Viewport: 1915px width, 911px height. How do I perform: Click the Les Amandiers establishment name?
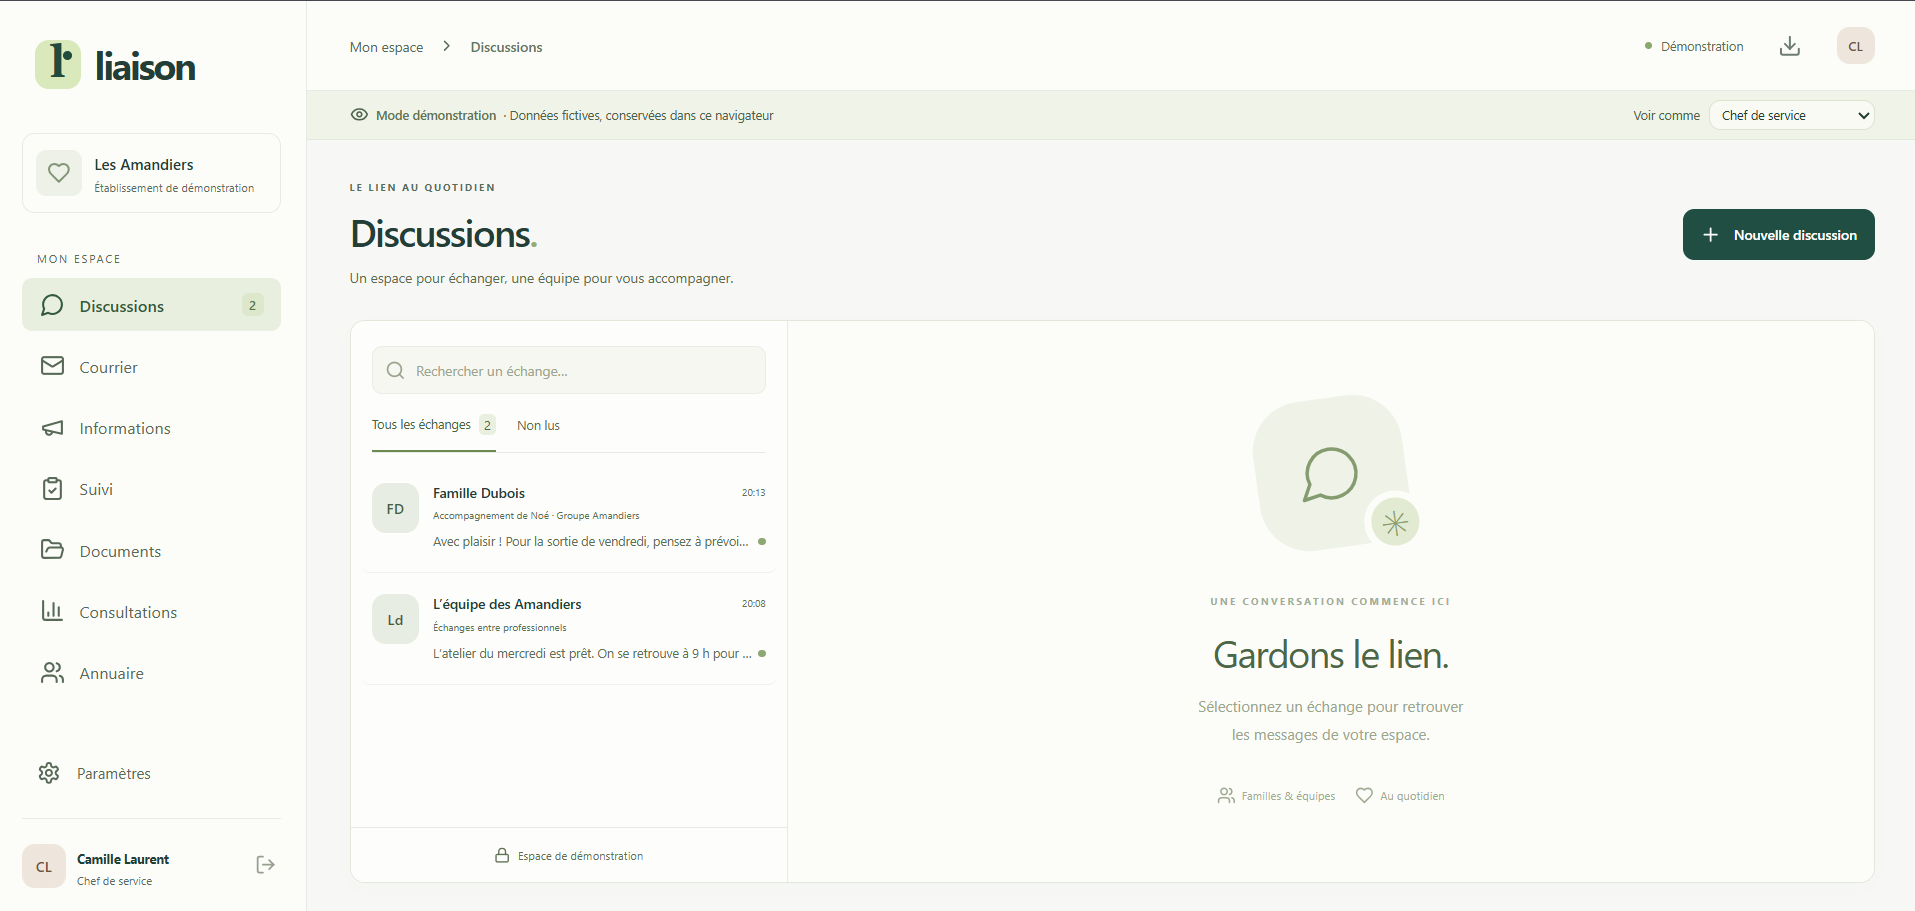[144, 165]
